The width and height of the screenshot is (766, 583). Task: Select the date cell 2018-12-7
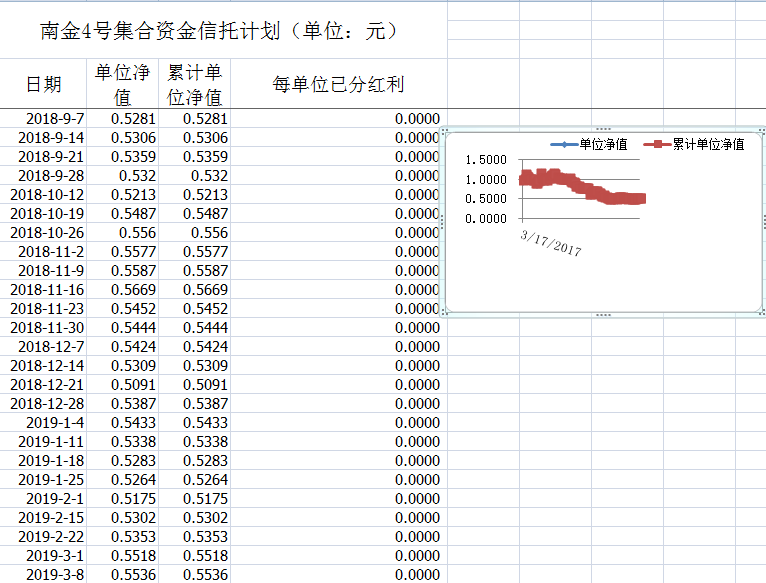43,346
